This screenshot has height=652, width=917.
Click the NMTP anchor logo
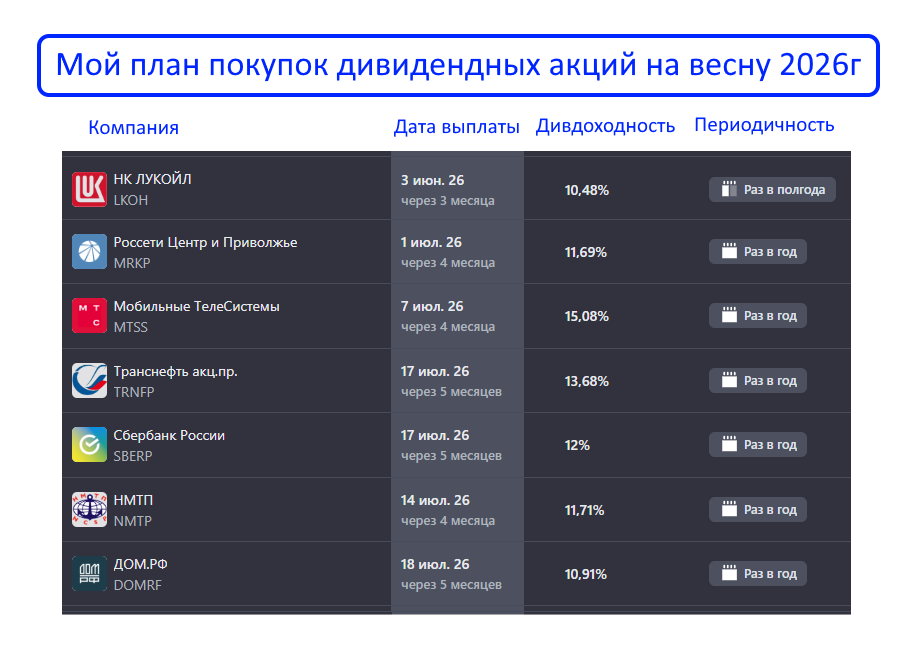89,509
